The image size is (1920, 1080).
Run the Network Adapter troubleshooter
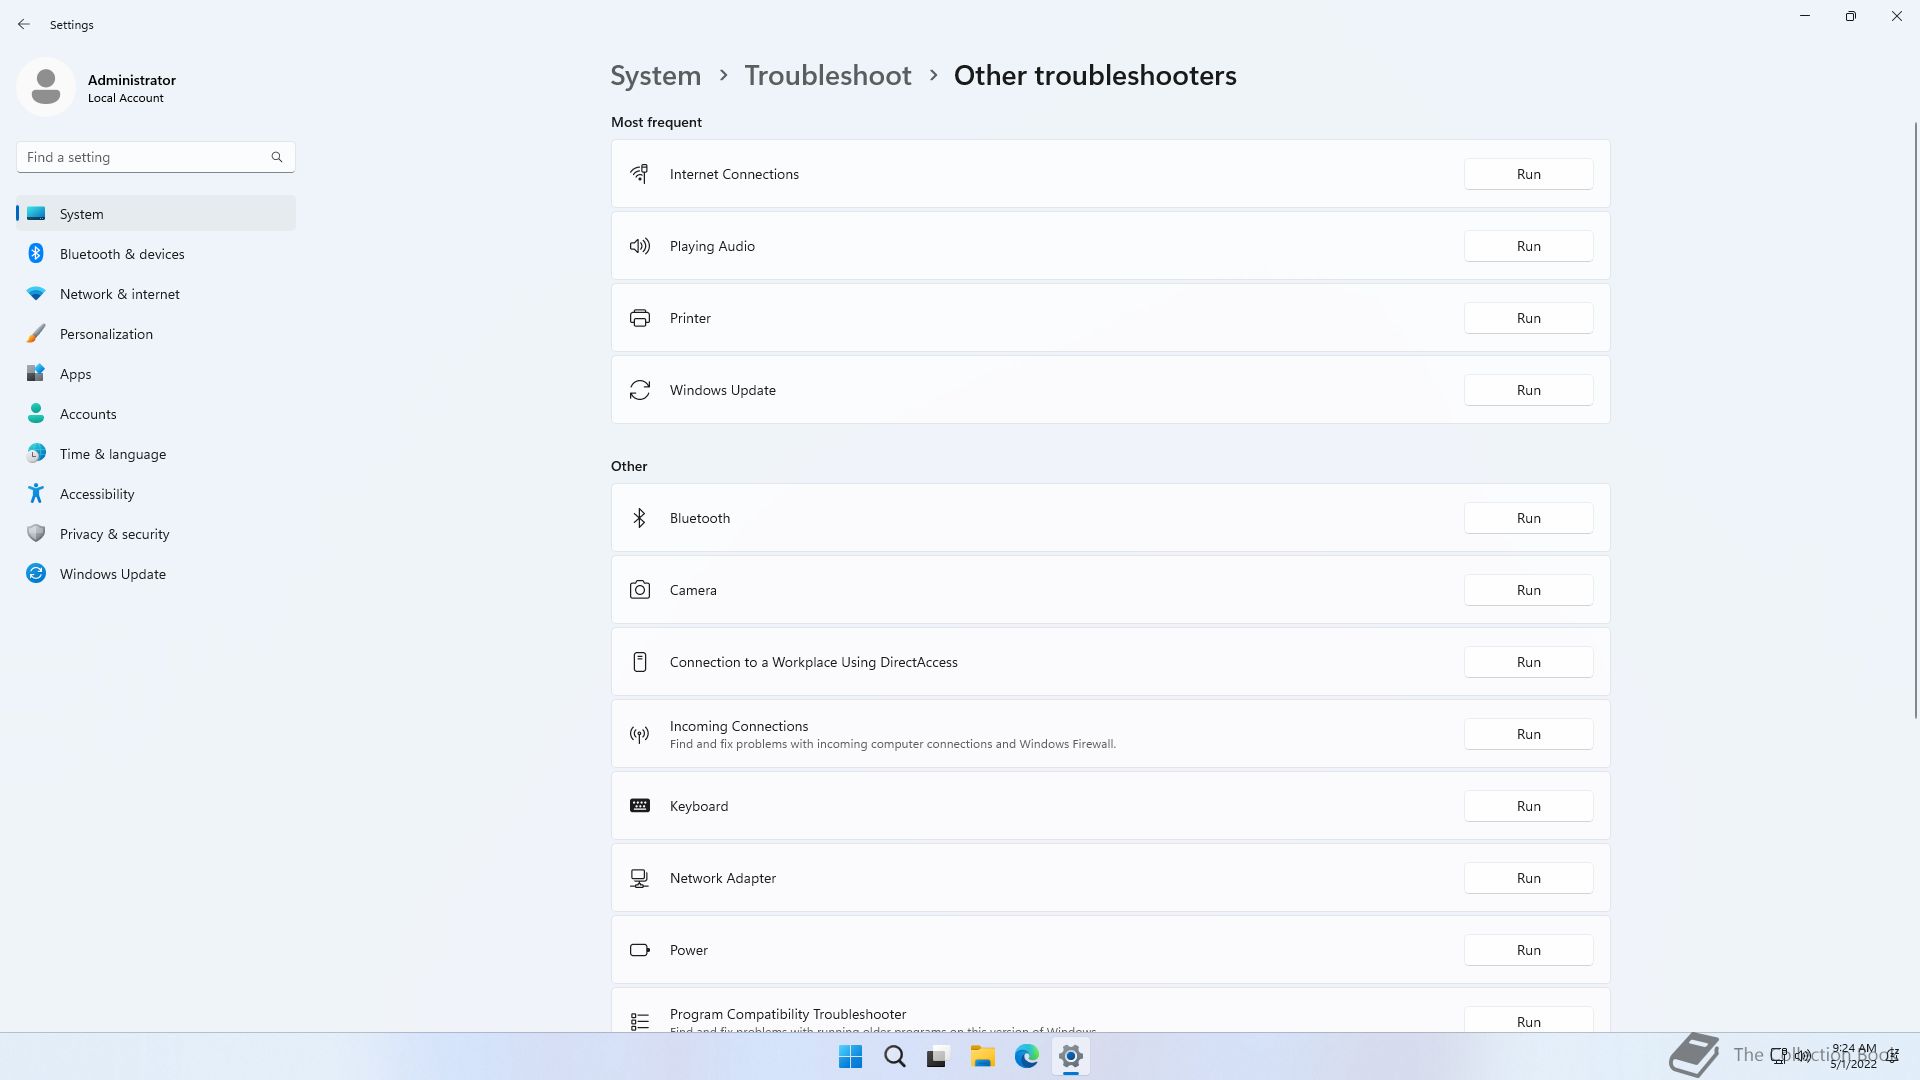pyautogui.click(x=1528, y=878)
